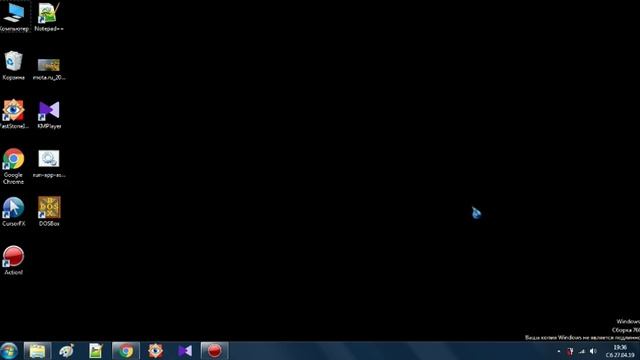Open the volume speaker tray icon
This screenshot has height=360, width=640.
pos(593,351)
